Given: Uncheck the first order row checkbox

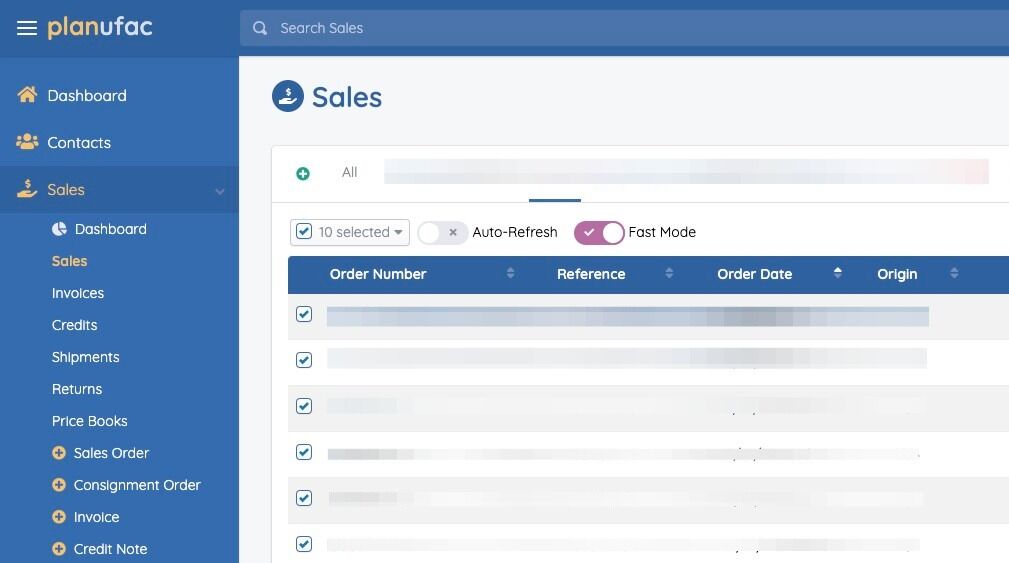Looking at the screenshot, I should click(304, 314).
